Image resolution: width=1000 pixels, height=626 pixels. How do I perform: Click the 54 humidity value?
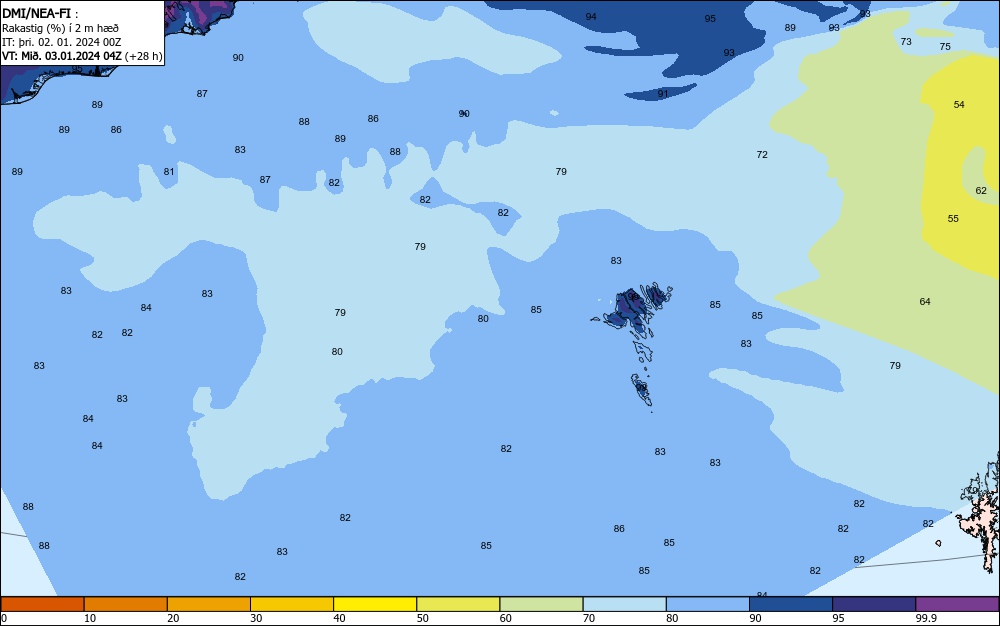pyautogui.click(x=959, y=105)
